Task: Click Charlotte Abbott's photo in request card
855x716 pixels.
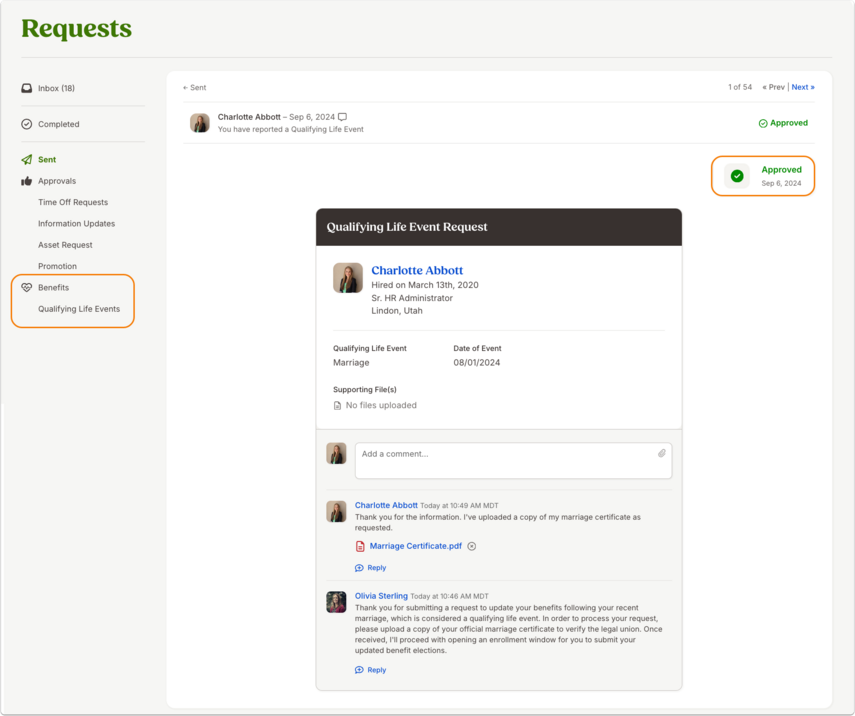Action: pos(348,278)
